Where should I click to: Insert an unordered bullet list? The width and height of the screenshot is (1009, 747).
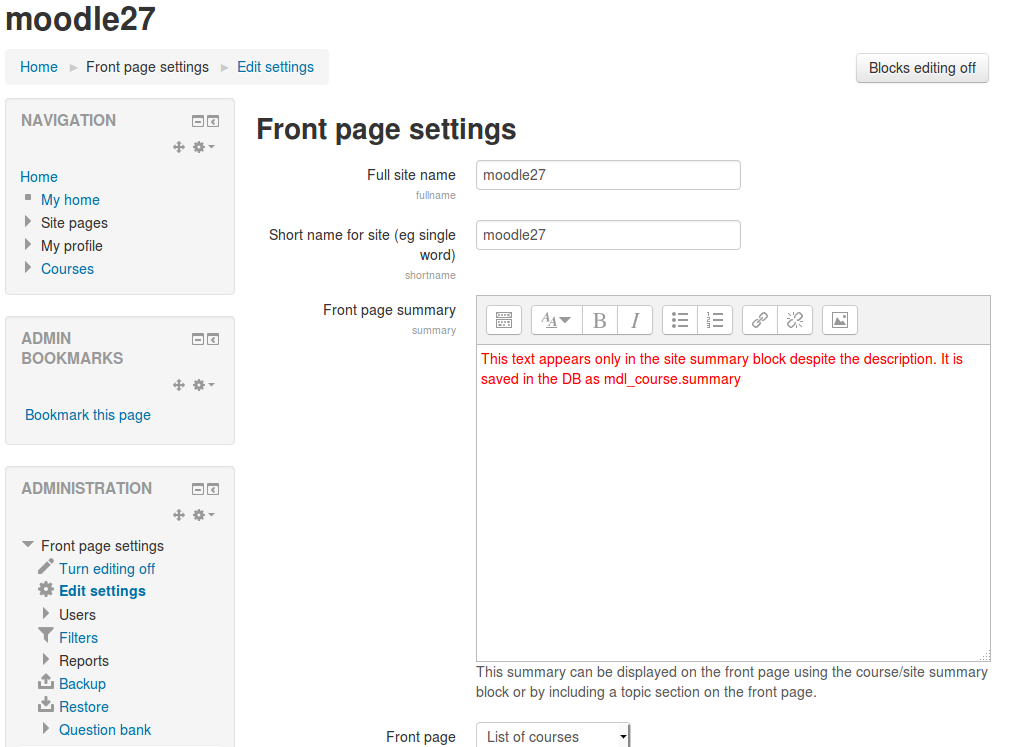click(680, 320)
